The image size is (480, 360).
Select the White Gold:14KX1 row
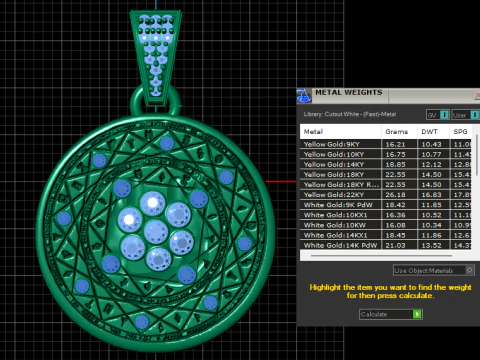(386, 235)
